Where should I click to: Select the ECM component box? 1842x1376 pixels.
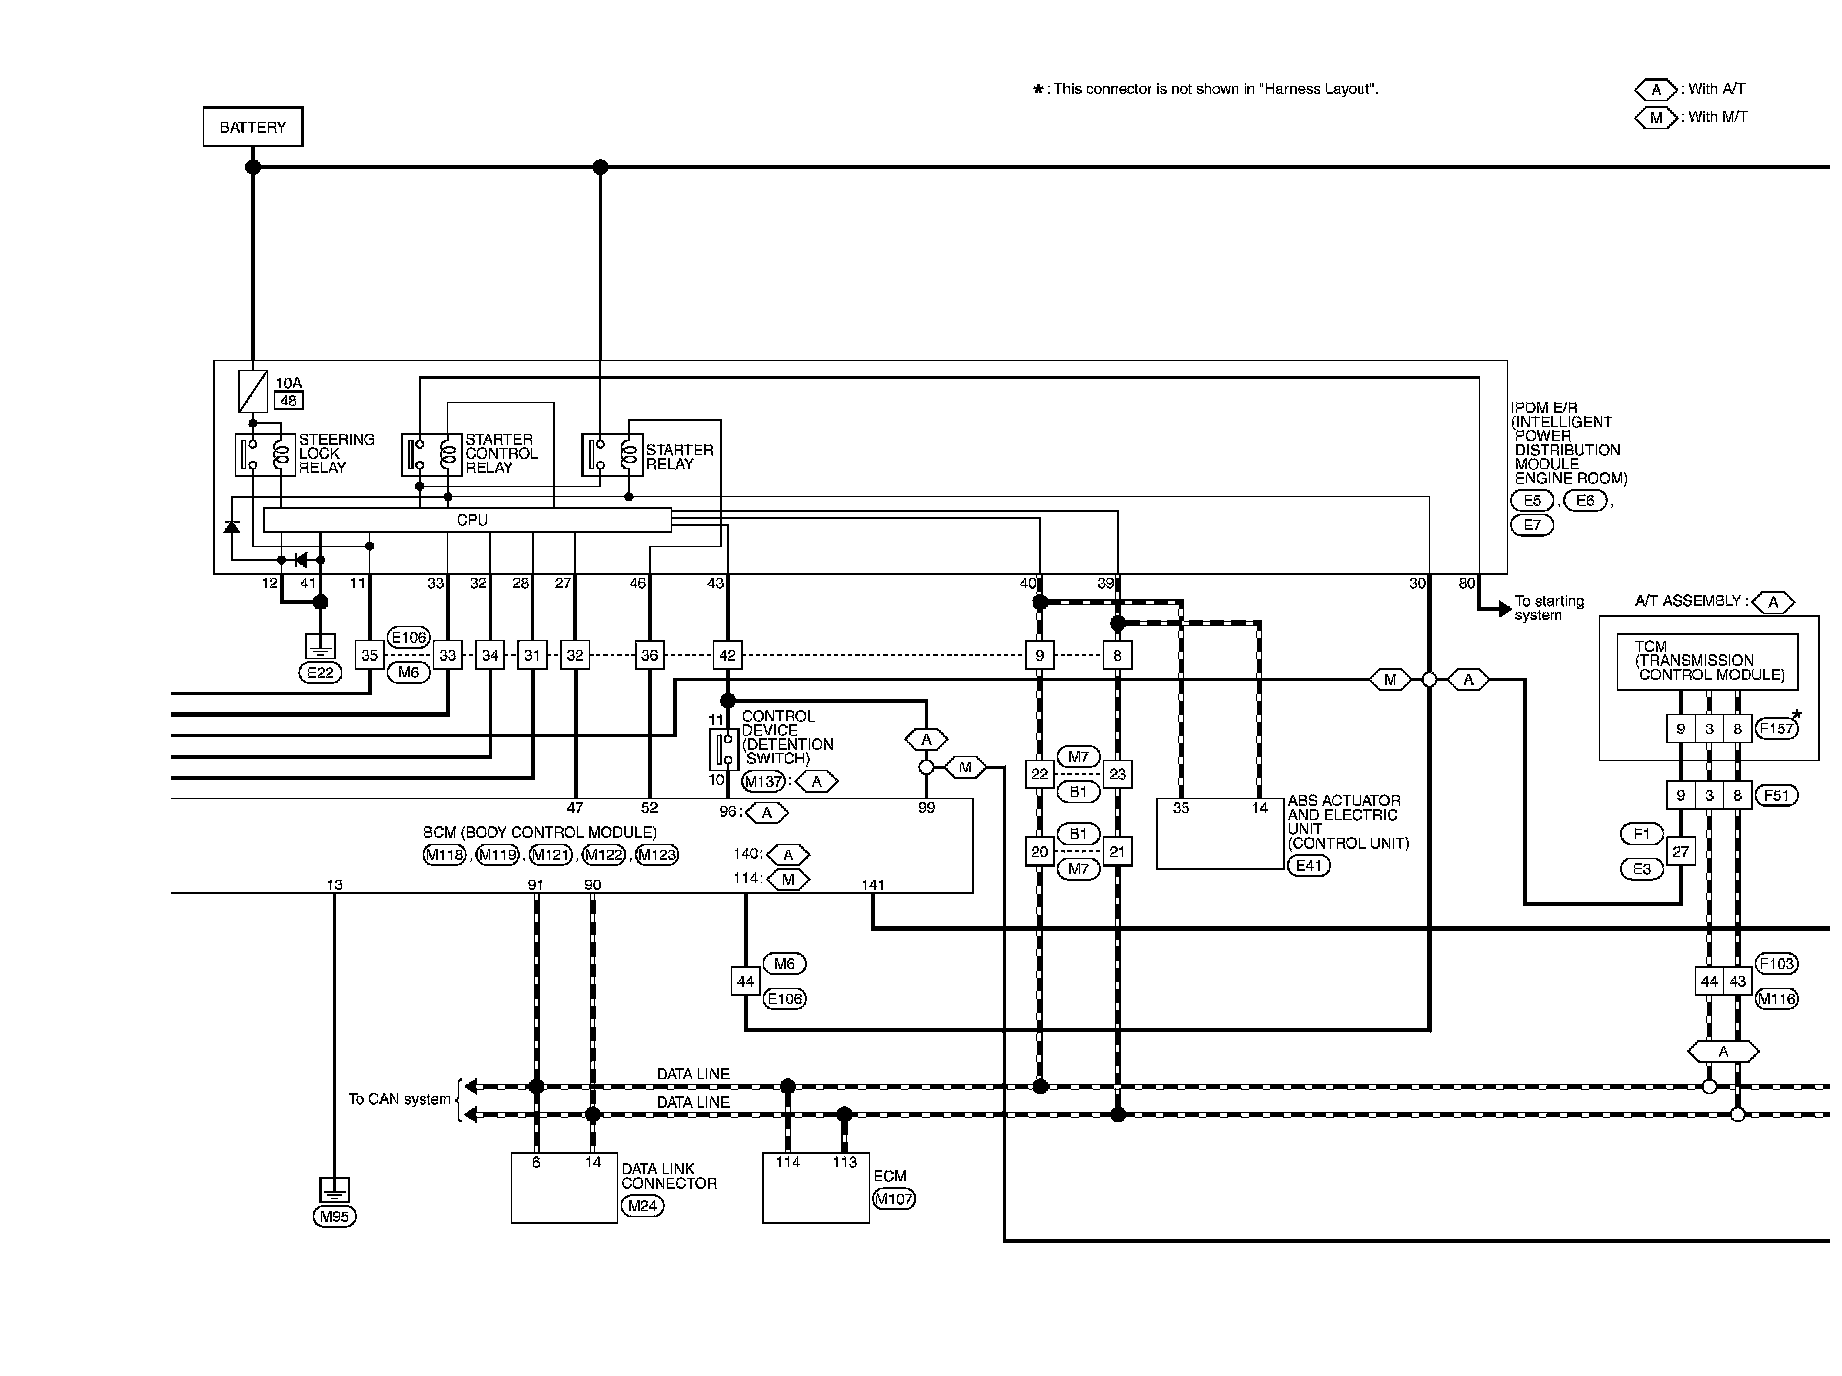point(815,1187)
